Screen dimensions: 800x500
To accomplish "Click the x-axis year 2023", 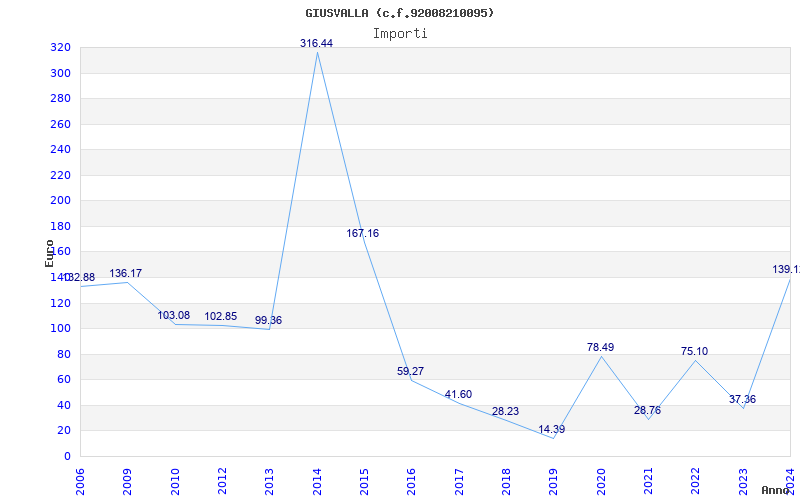I will (x=743, y=481).
